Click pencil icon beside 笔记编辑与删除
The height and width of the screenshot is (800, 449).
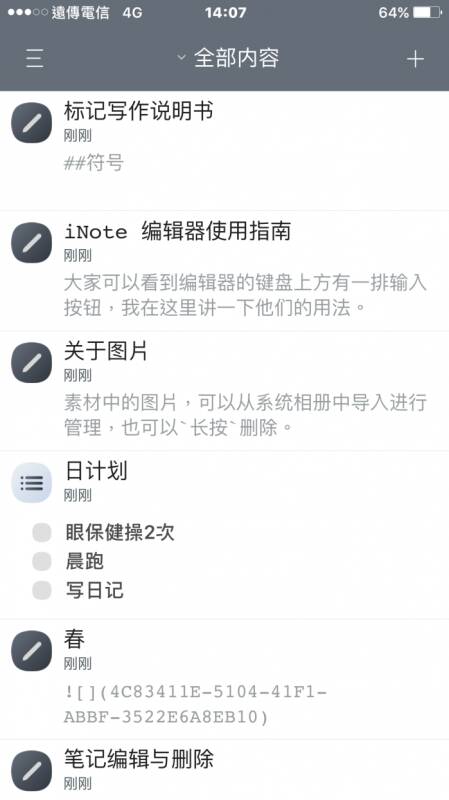click(32, 771)
